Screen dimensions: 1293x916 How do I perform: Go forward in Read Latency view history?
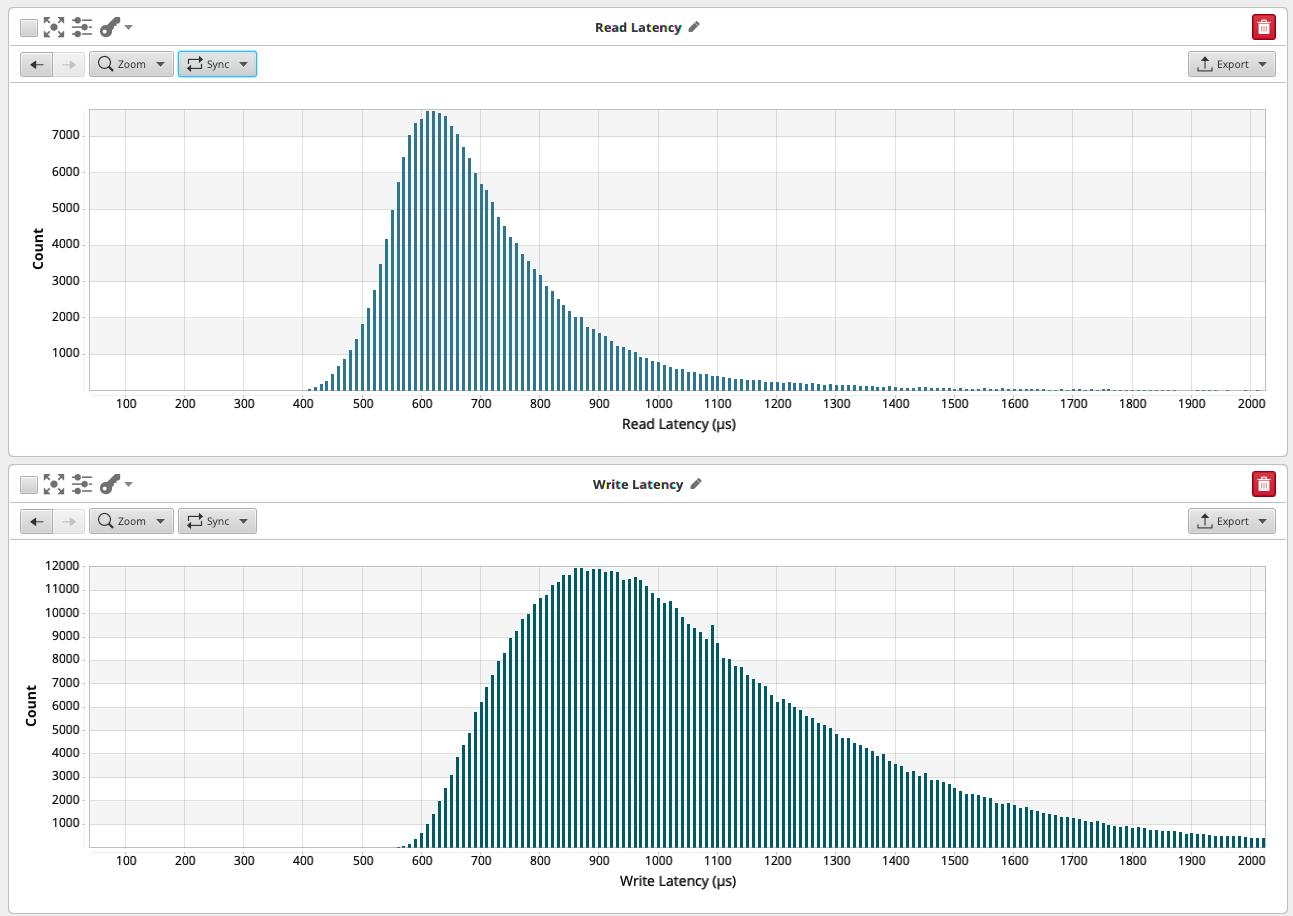(69, 64)
